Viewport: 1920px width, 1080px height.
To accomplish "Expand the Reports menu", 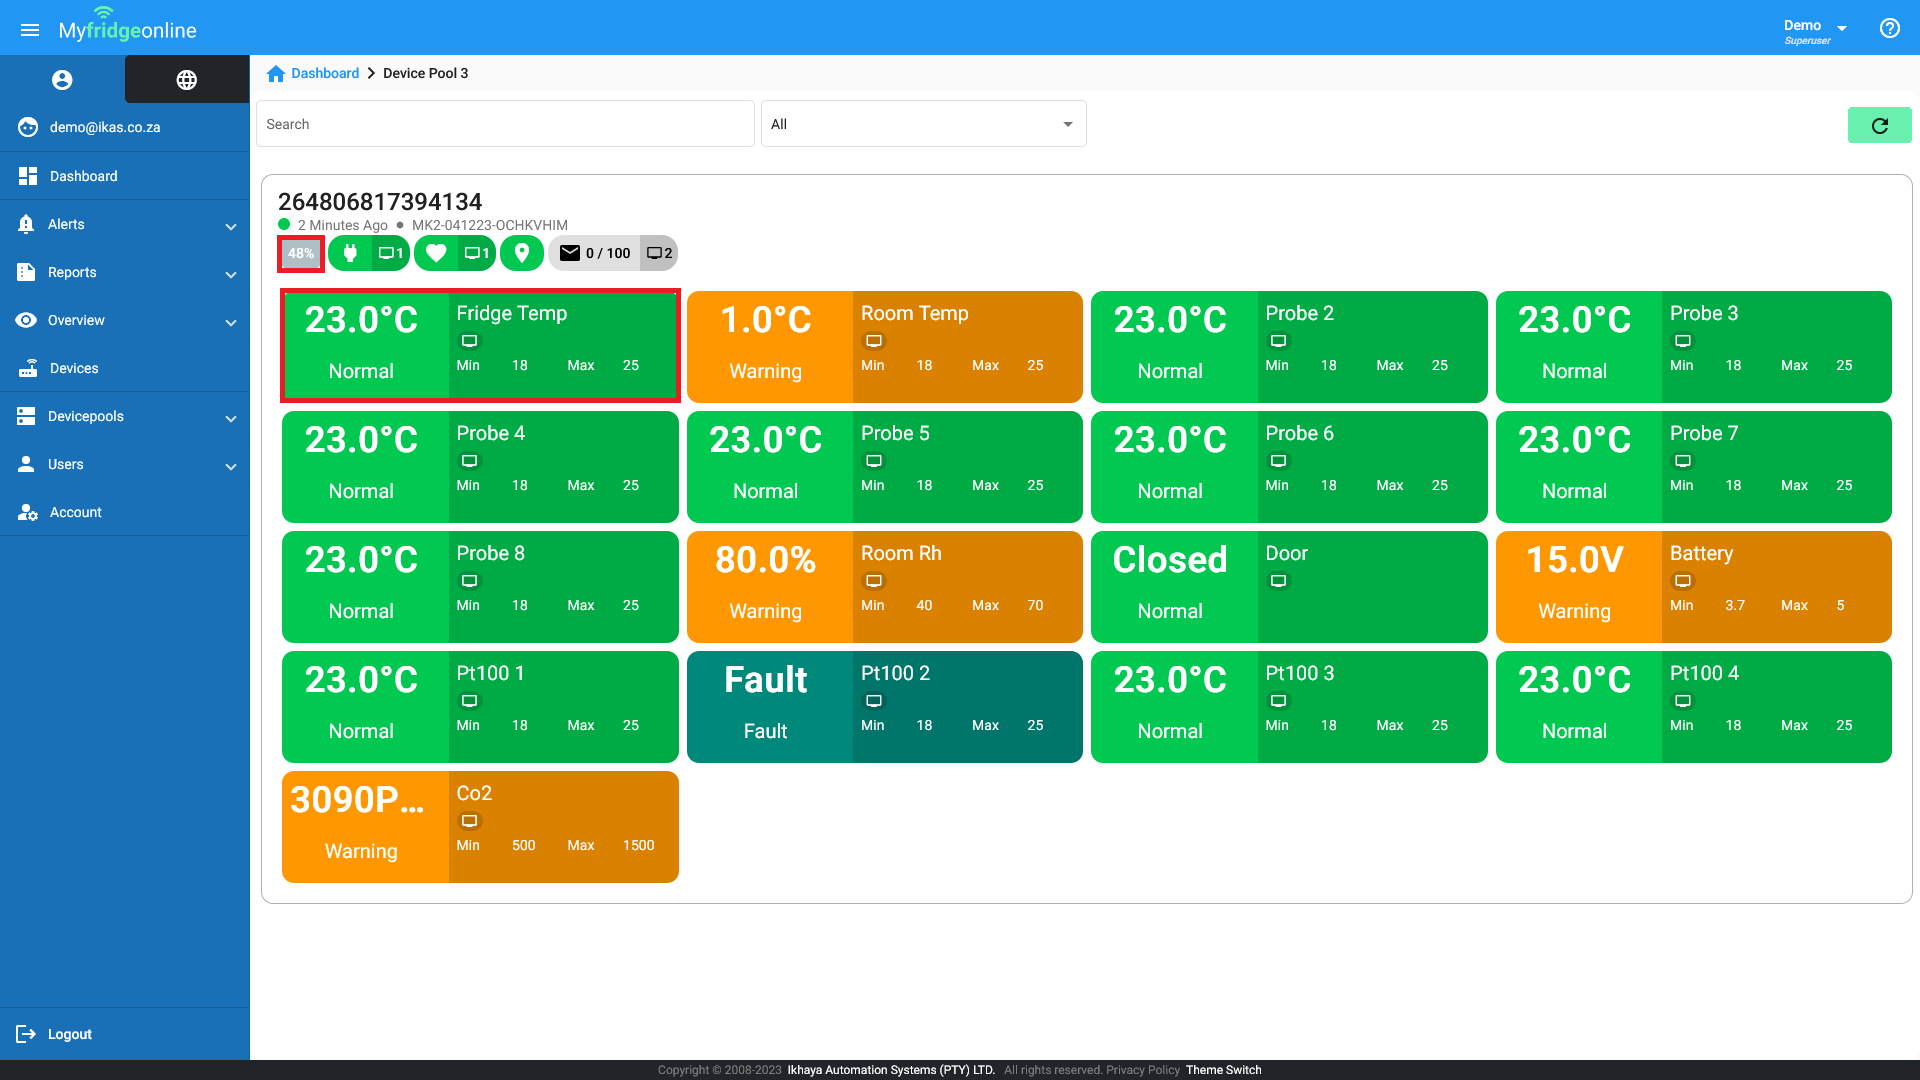I will [125, 272].
